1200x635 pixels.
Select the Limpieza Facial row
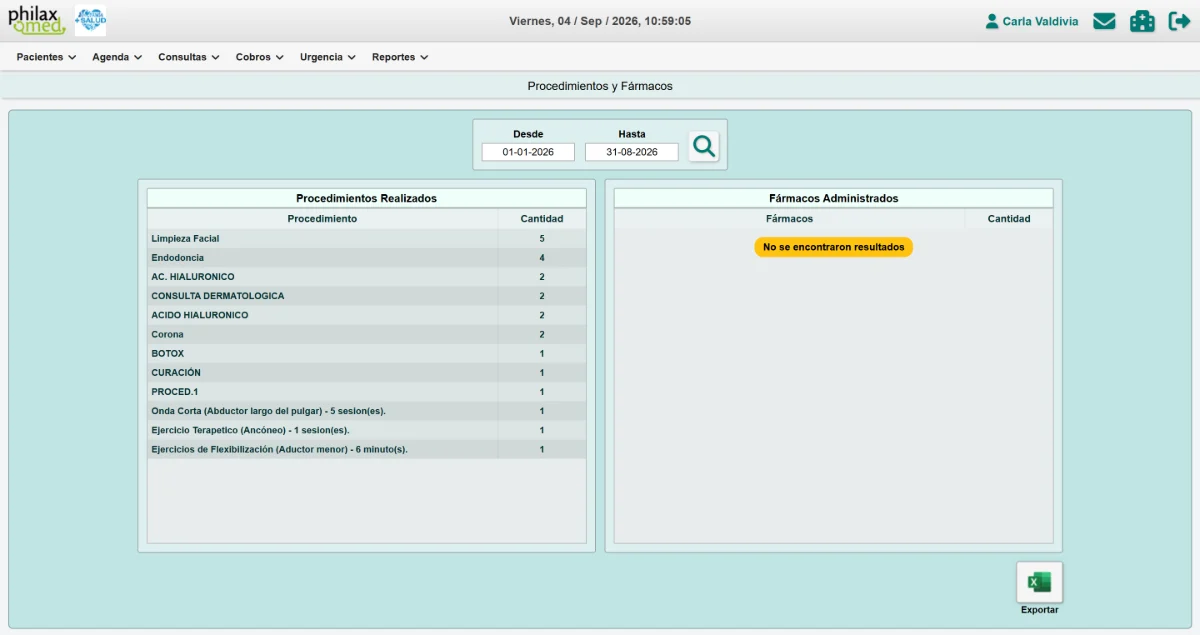(x=367, y=239)
